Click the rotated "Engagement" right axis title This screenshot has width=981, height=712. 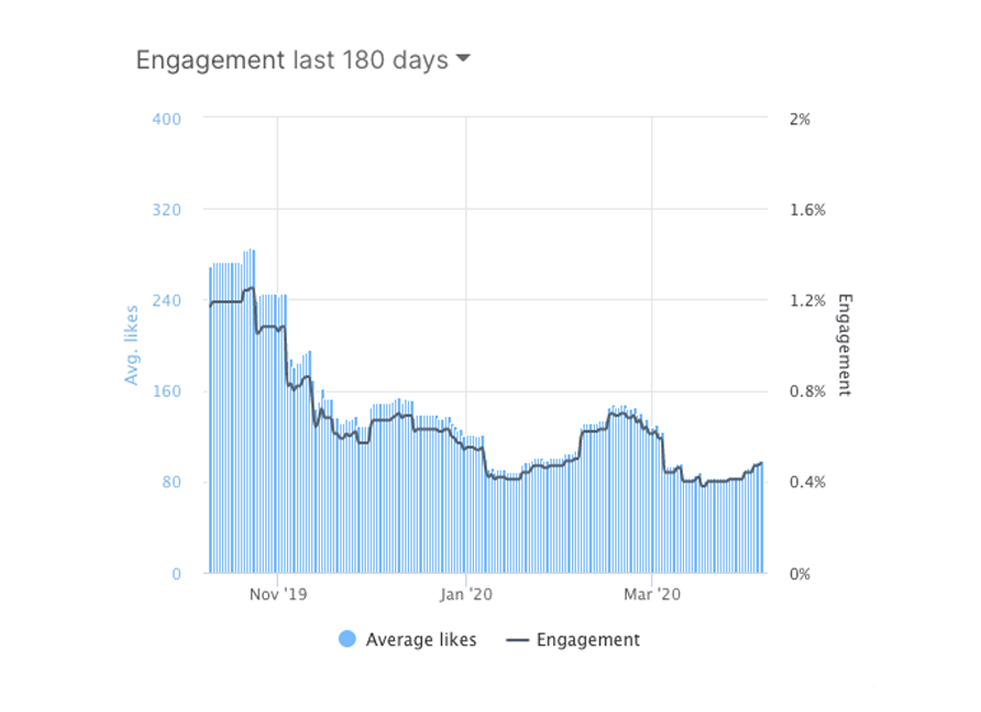coord(843,345)
